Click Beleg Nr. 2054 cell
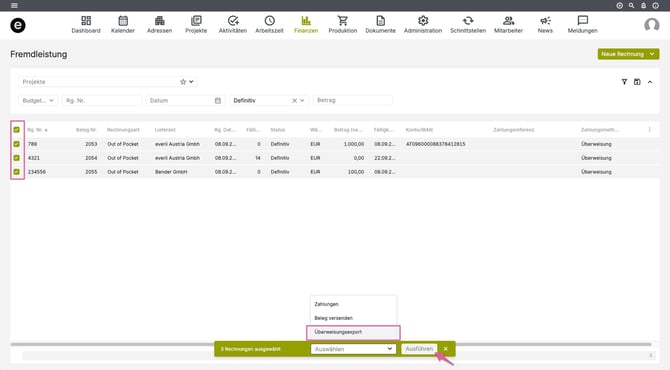This screenshot has height=370, width=670. pyautogui.click(x=91, y=158)
